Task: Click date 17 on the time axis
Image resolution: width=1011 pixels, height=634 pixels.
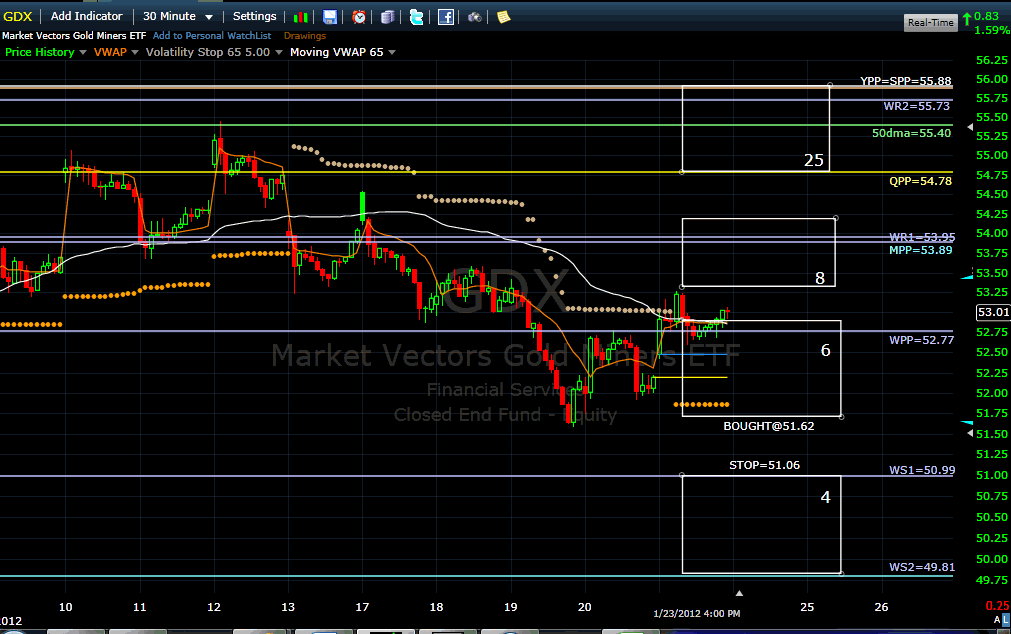Action: [x=362, y=607]
